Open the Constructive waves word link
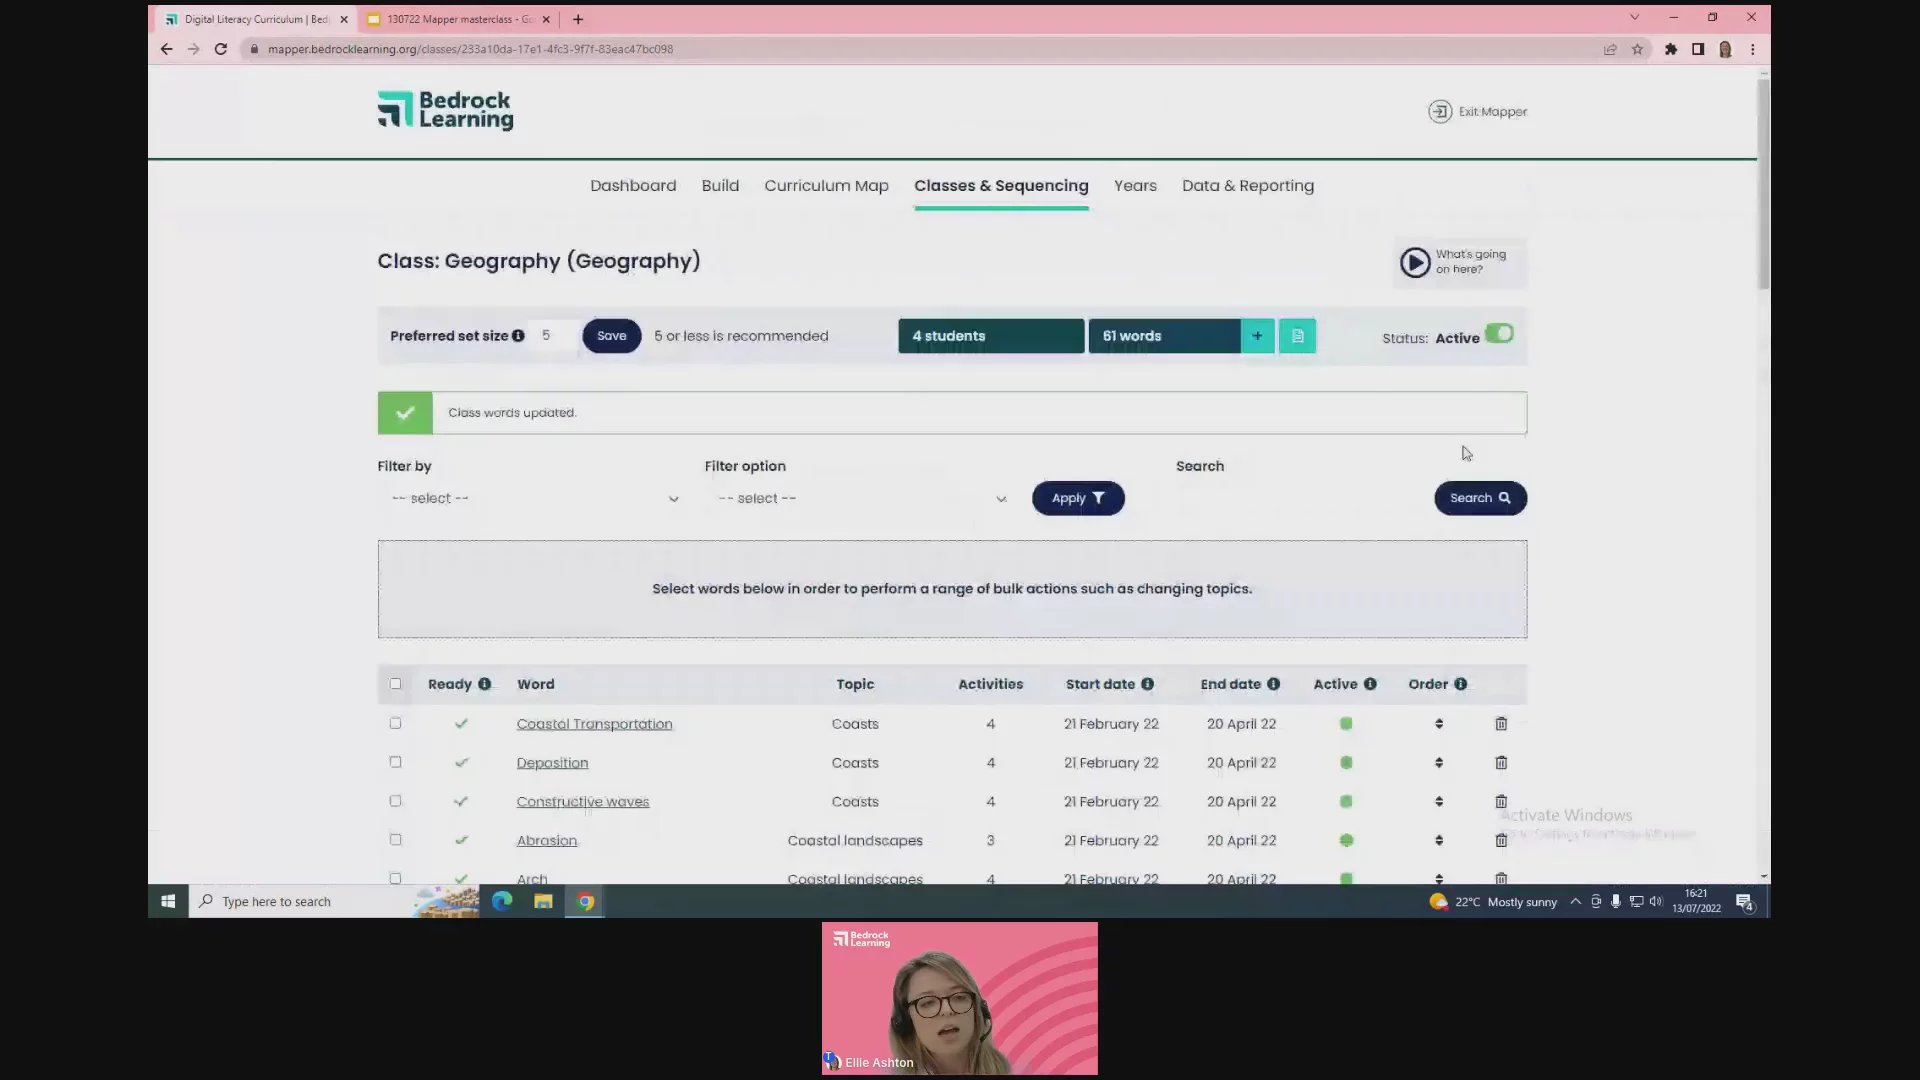Viewport: 1920px width, 1080px height. pyautogui.click(x=583, y=802)
